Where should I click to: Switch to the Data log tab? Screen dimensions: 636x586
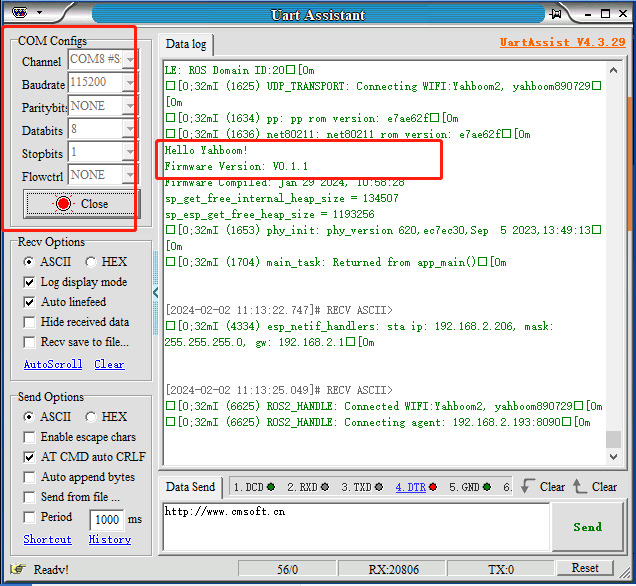[x=186, y=44]
